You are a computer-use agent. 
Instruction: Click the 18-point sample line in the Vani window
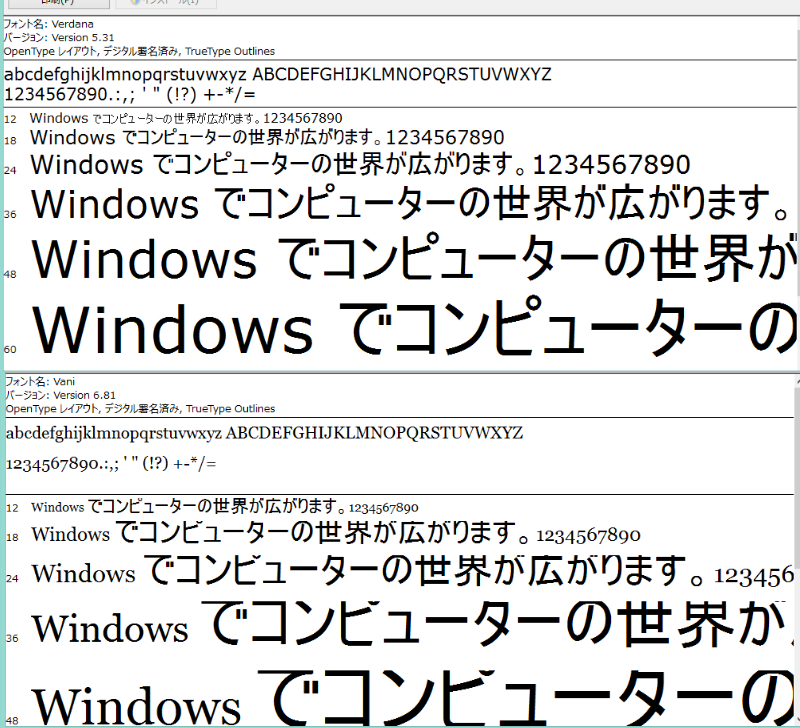[x=336, y=533]
